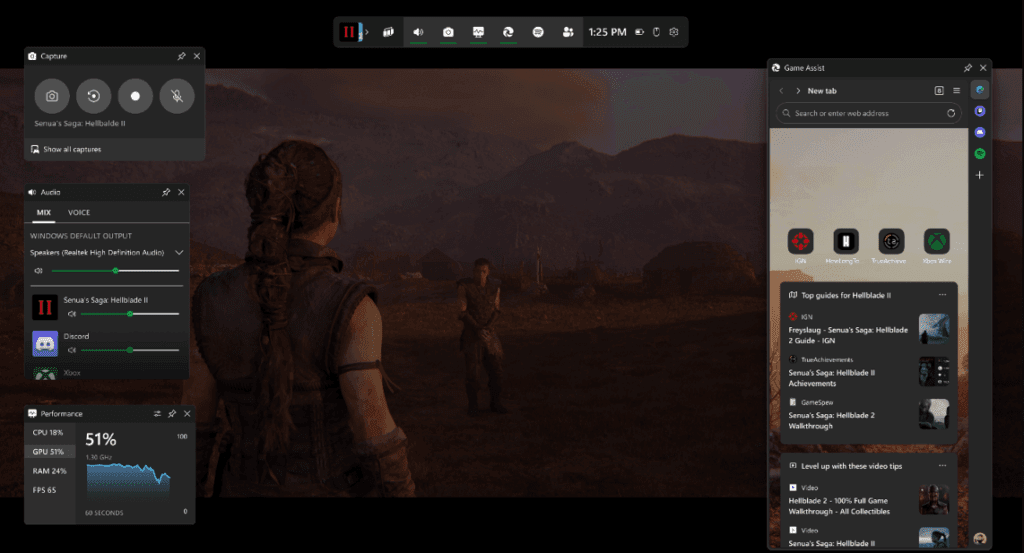Switch to the MIX tab in Audio
The height and width of the screenshot is (553, 1024).
[44, 212]
